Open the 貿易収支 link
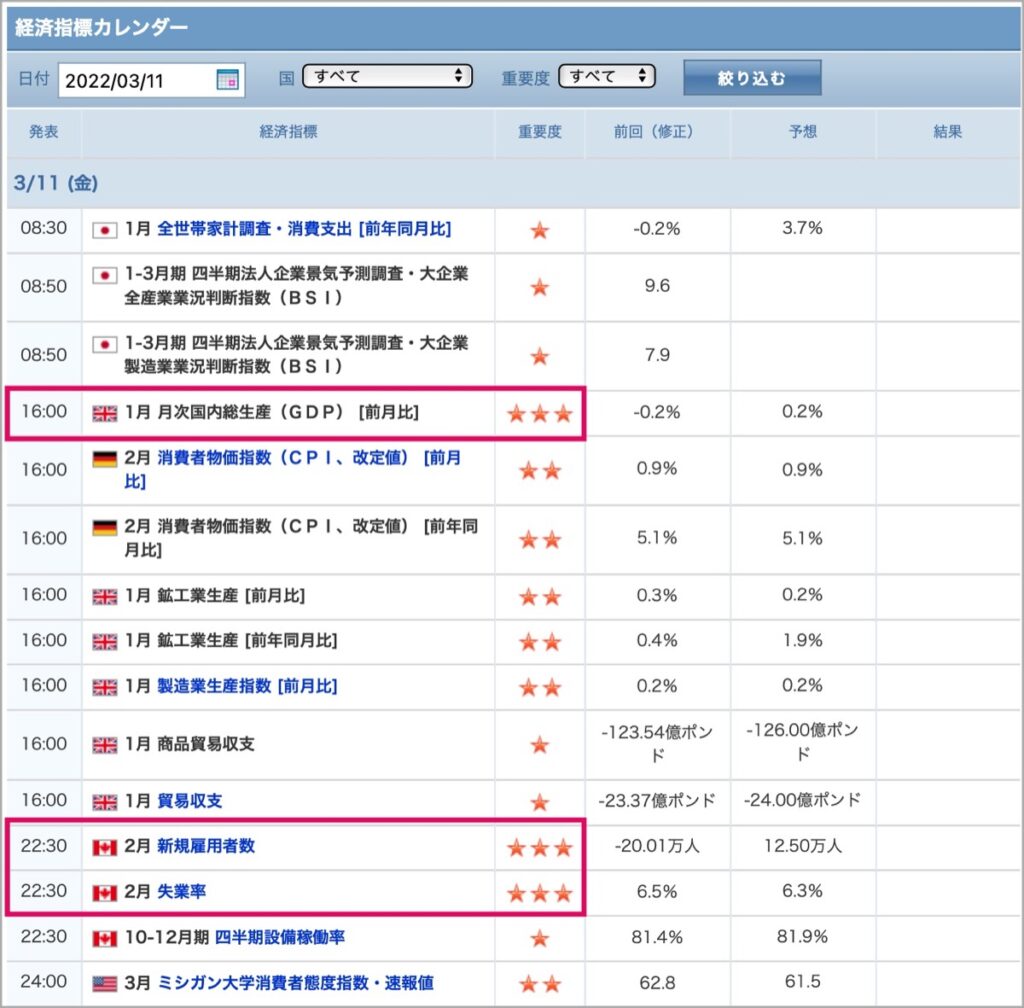The width and height of the screenshot is (1024, 1008). coord(189,801)
